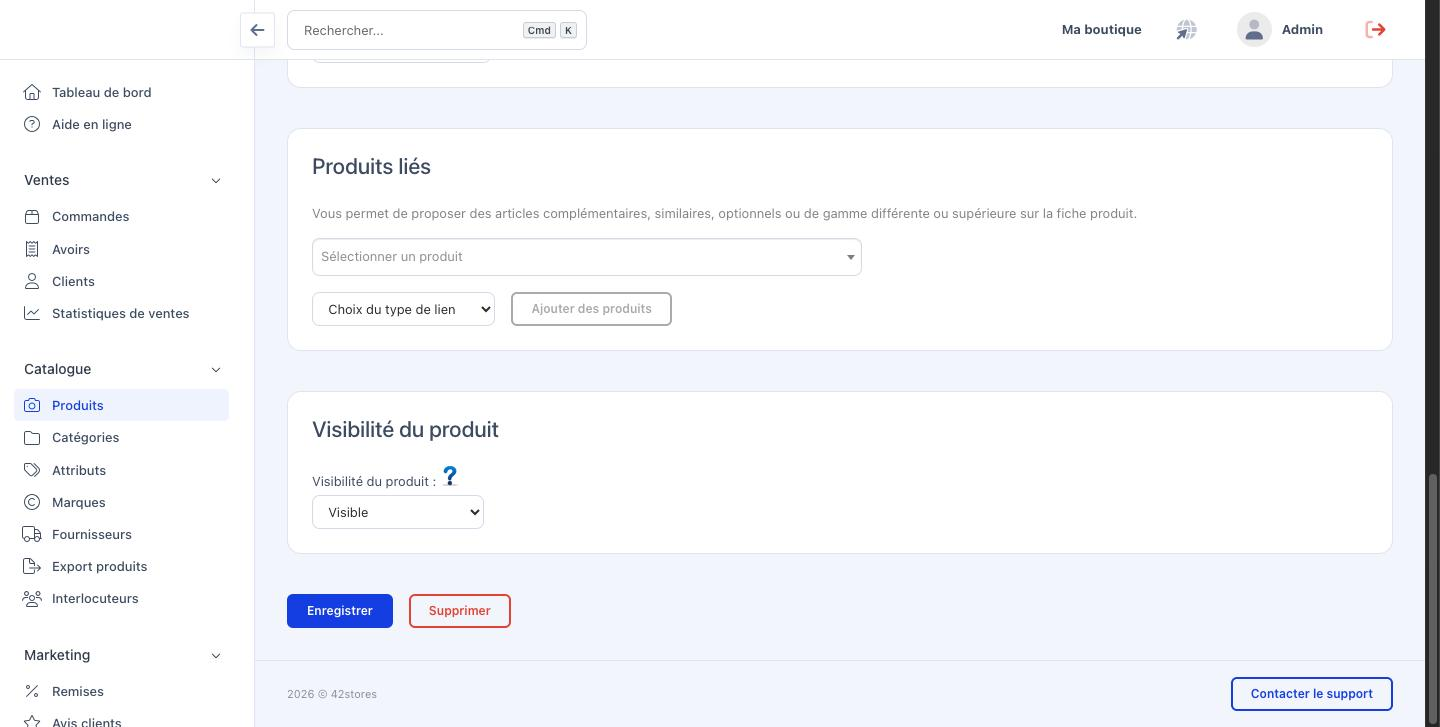
Task: Click the Clients person icon
Action: pyautogui.click(x=32, y=281)
